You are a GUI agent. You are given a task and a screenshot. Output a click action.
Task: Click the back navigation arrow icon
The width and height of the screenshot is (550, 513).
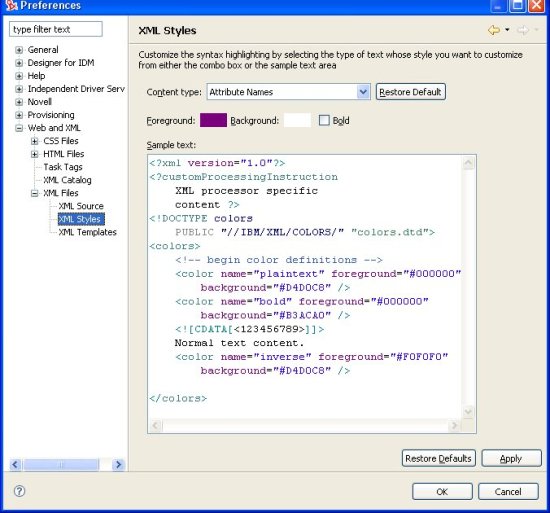494,30
